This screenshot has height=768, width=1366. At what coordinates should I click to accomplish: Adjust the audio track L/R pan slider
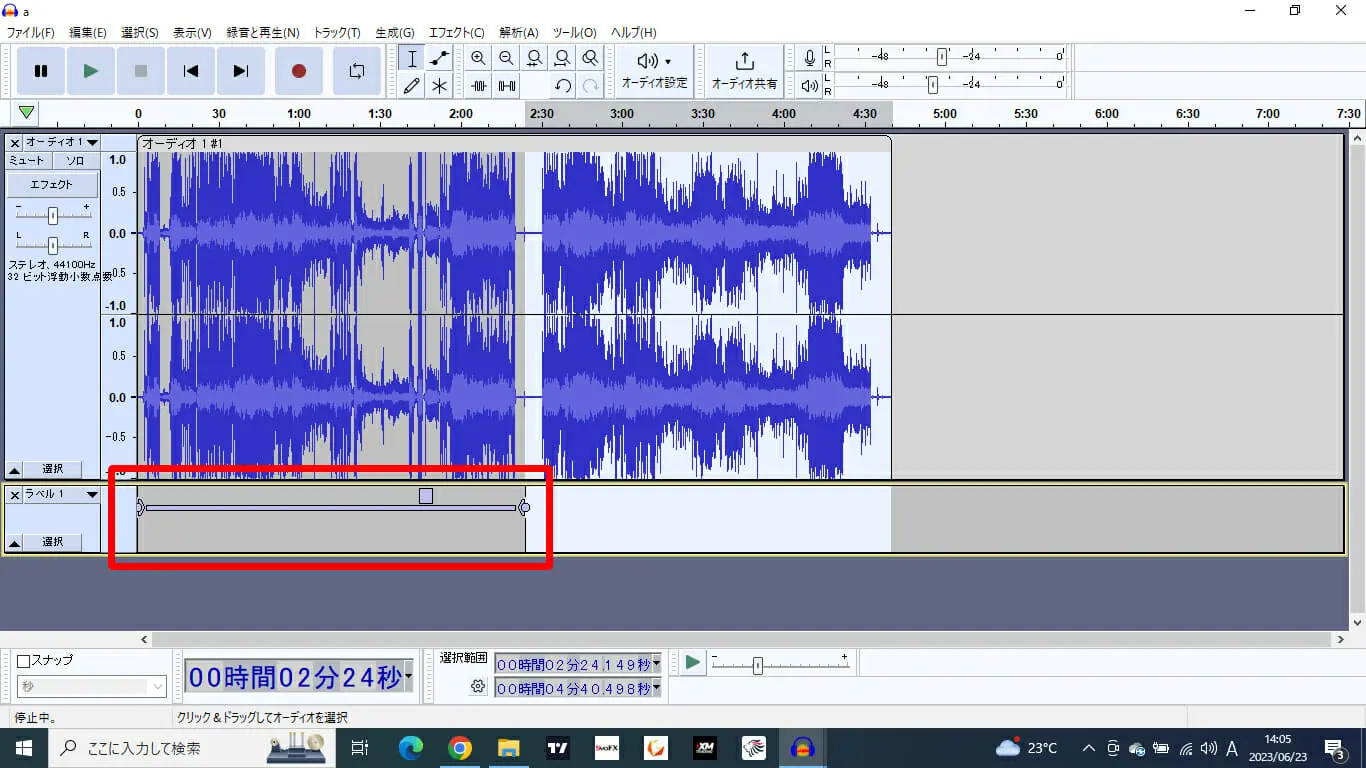point(52,245)
